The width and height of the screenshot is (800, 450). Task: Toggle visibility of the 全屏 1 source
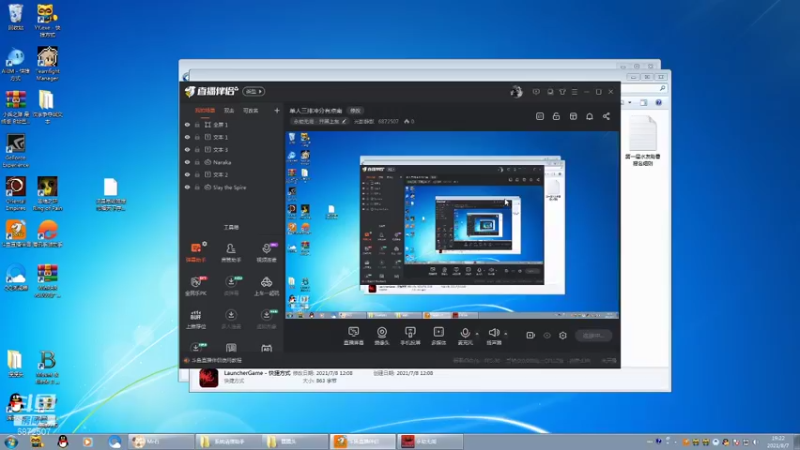tap(187, 124)
